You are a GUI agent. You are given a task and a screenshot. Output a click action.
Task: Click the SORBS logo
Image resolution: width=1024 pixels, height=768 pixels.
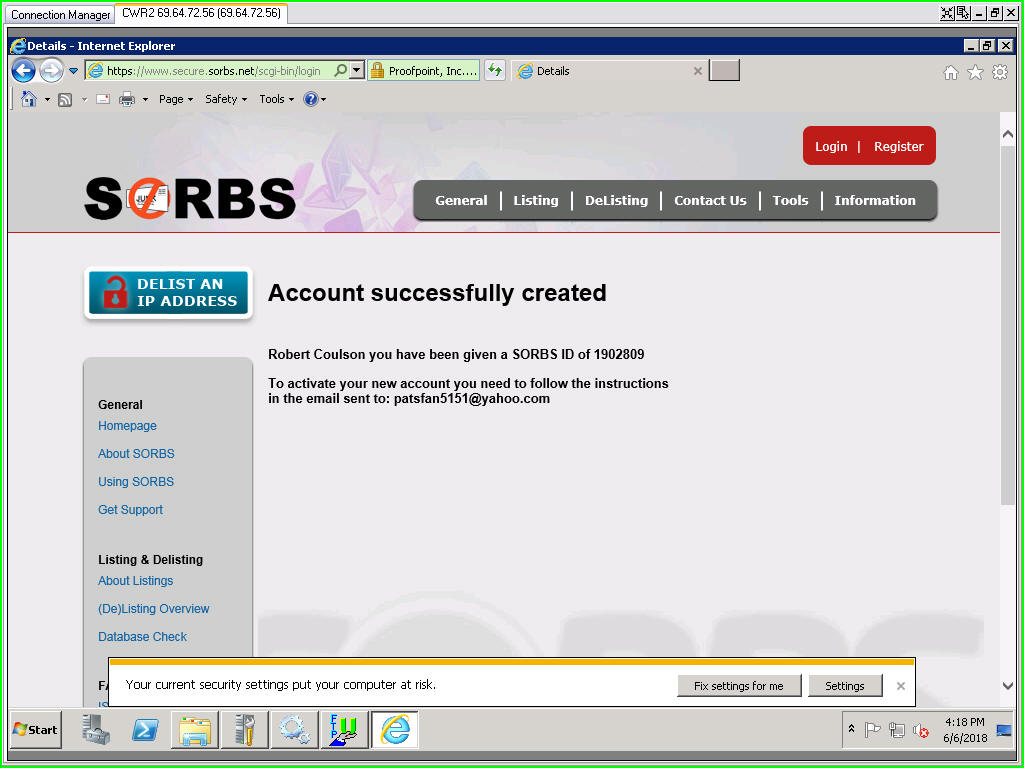tap(190, 198)
